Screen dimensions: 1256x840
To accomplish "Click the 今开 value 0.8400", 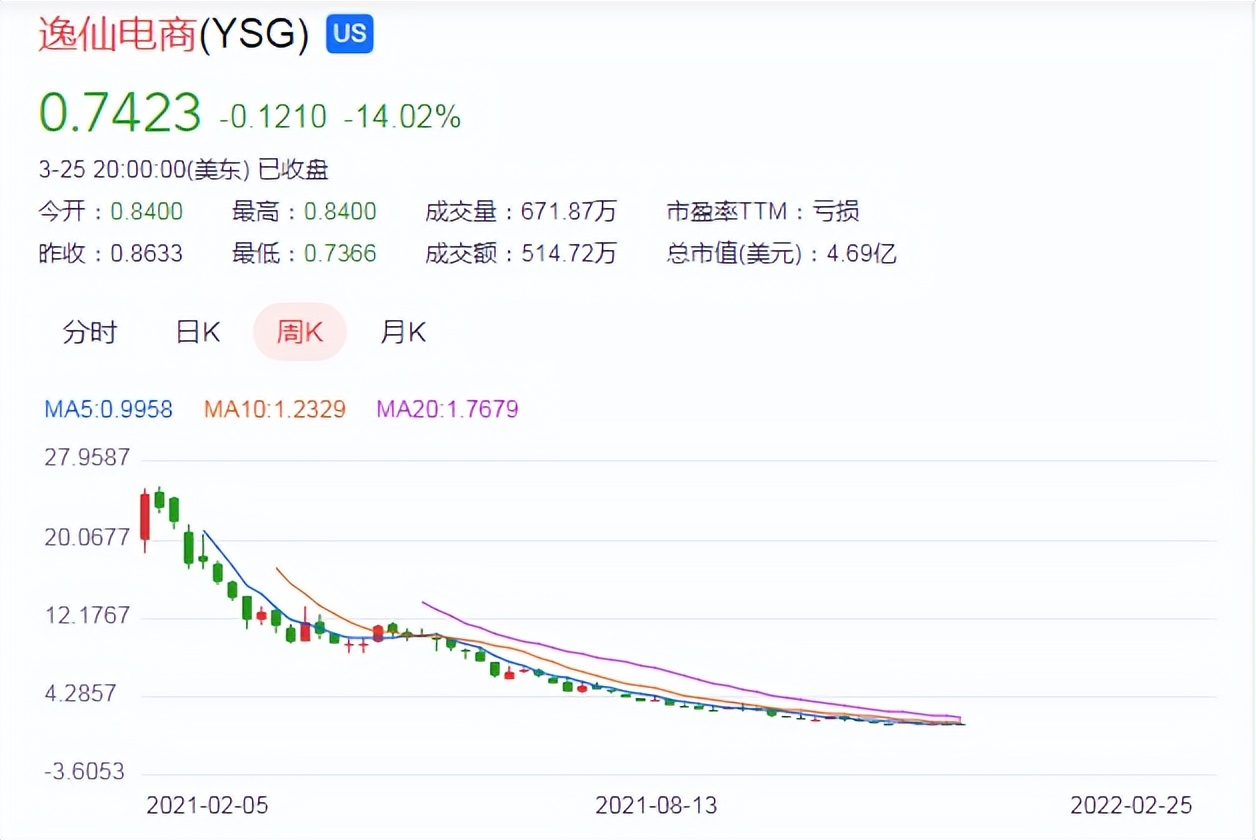I will pyautogui.click(x=147, y=211).
